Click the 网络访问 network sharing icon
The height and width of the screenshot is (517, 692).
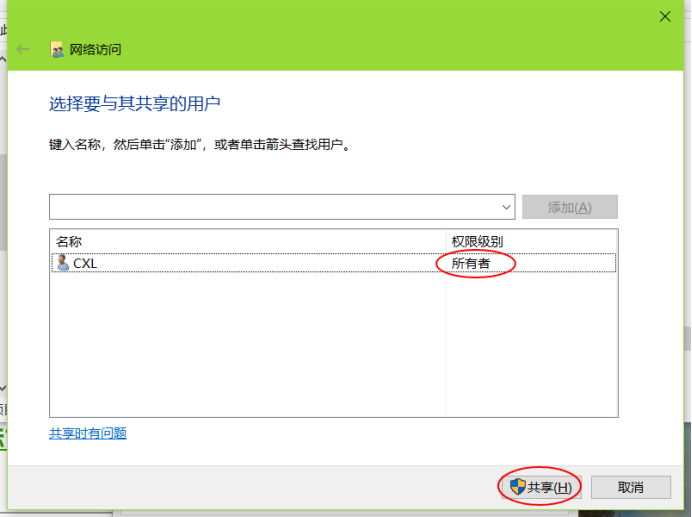(58, 50)
